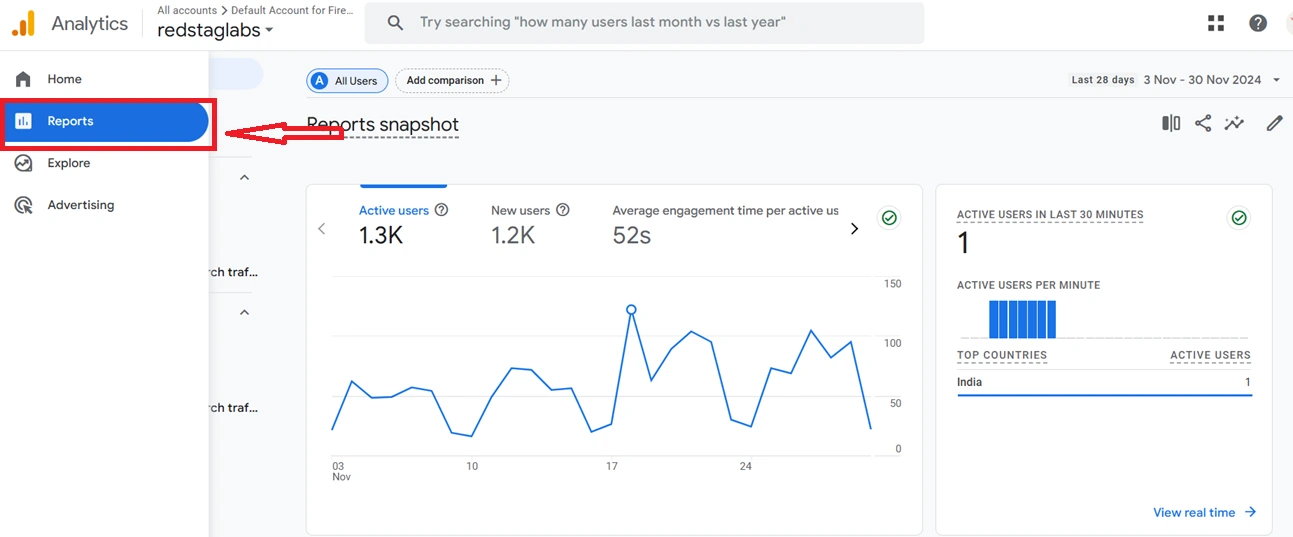Click the pencil customize report icon
The image size is (1293, 537).
coord(1274,123)
